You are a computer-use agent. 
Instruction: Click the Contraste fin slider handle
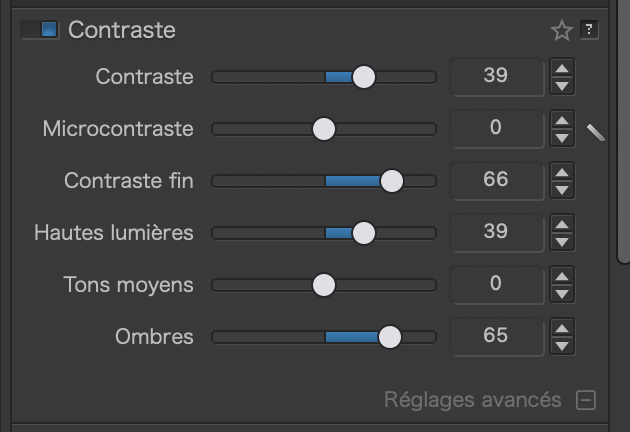[x=391, y=181]
